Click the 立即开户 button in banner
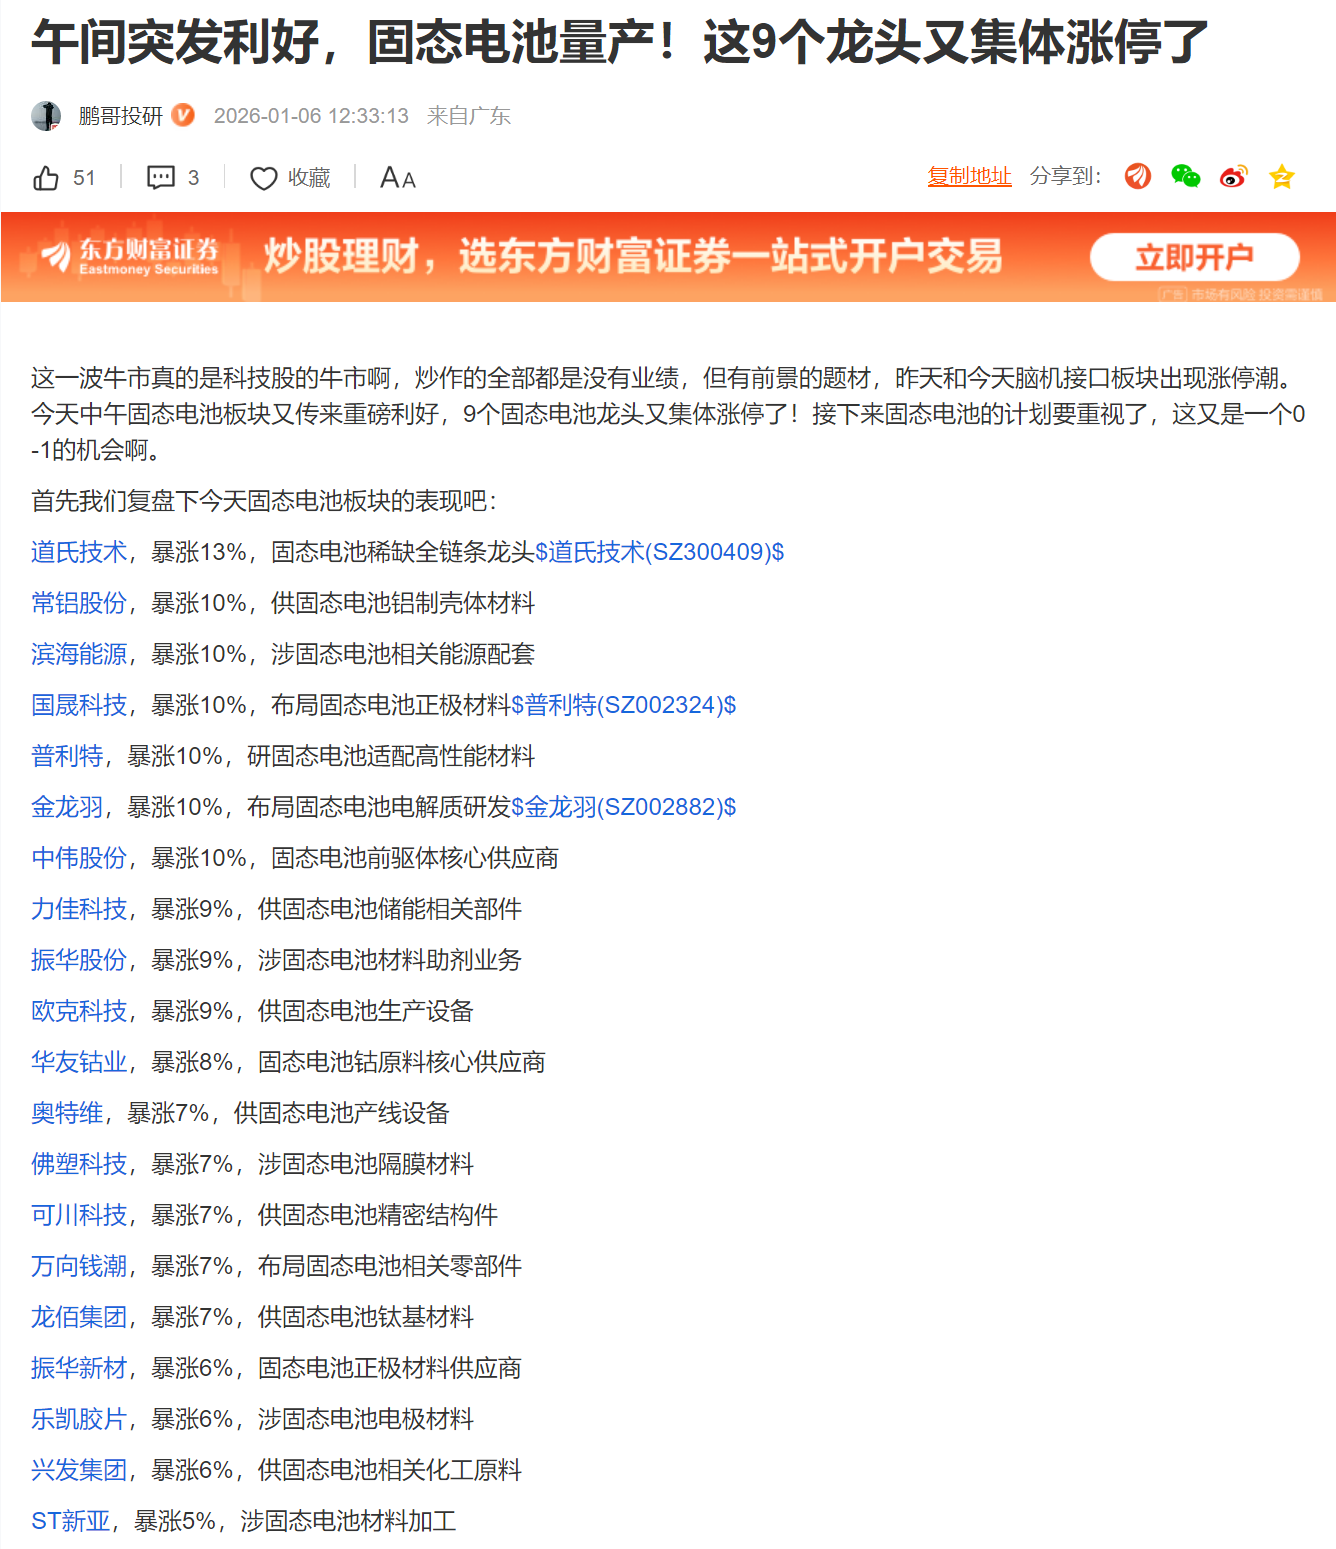The width and height of the screenshot is (1336, 1549). point(1194,257)
